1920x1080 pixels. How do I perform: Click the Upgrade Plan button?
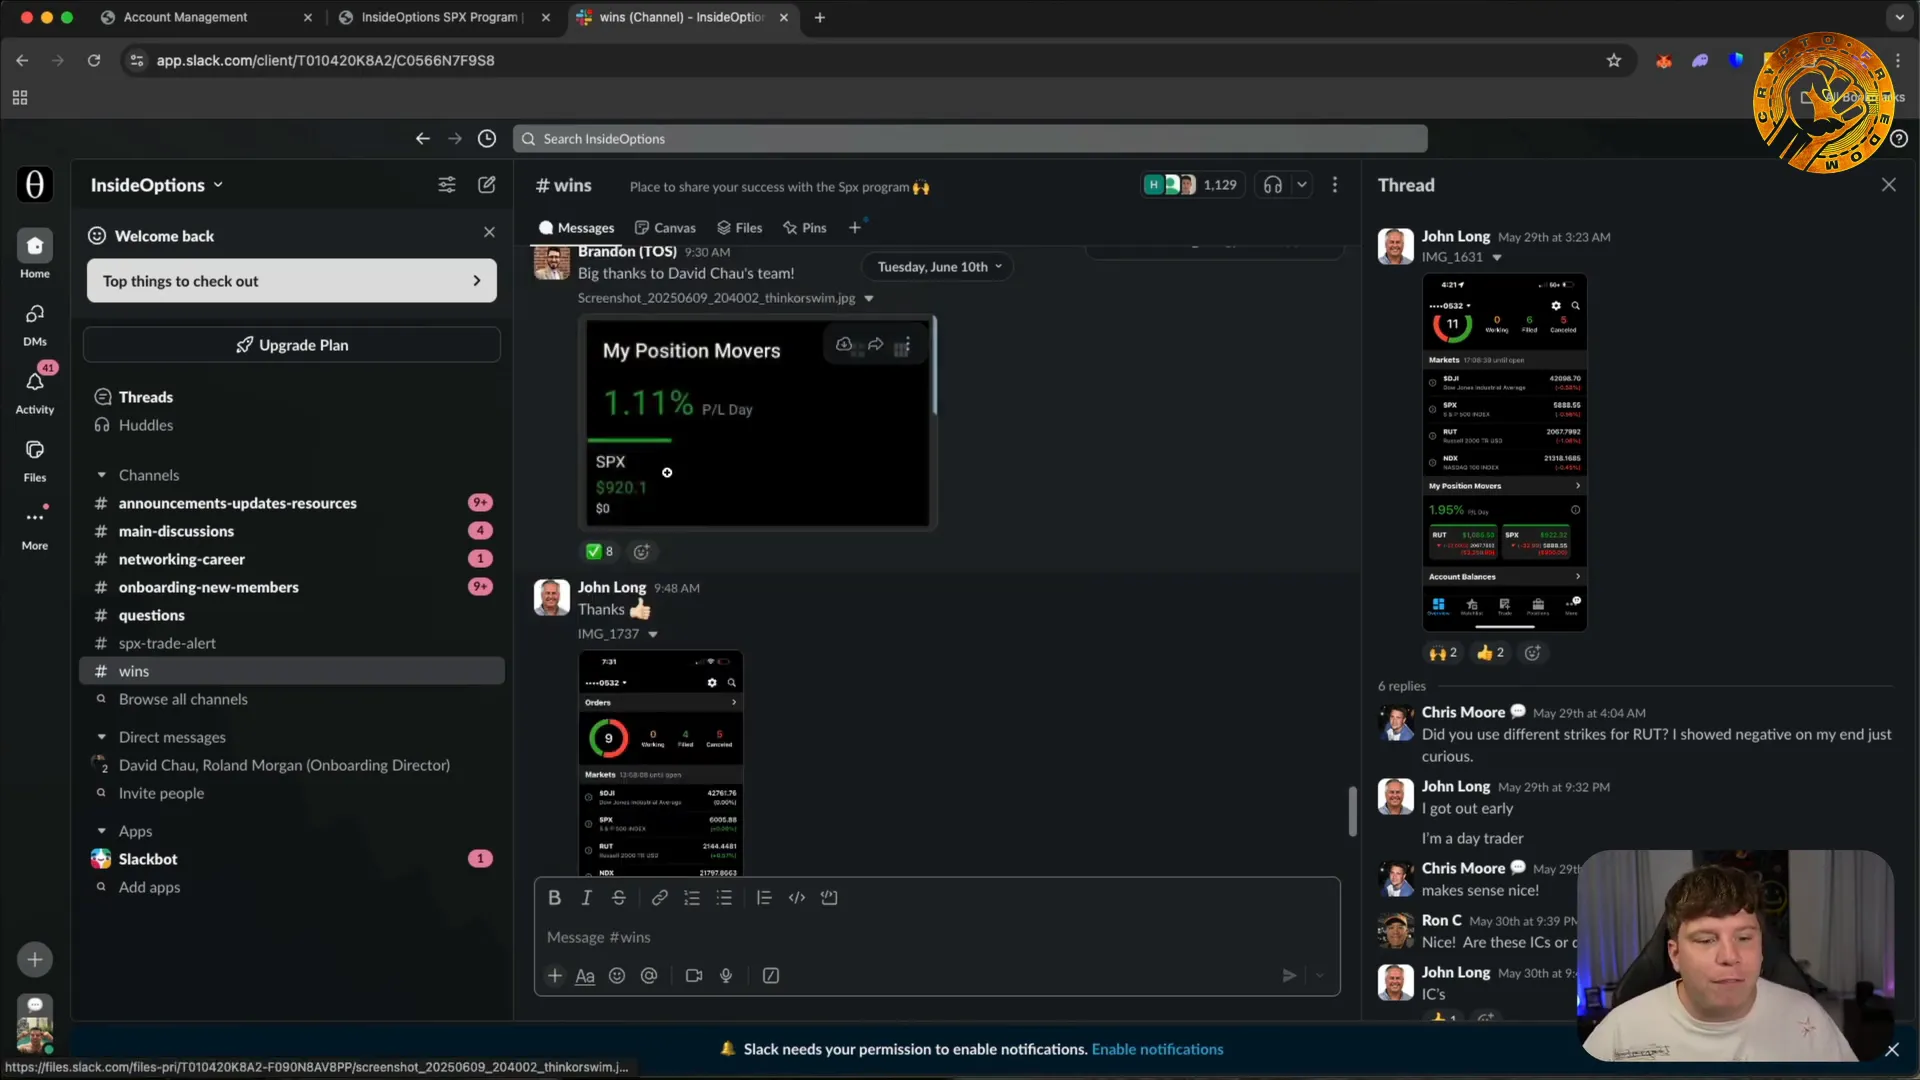pyautogui.click(x=292, y=345)
